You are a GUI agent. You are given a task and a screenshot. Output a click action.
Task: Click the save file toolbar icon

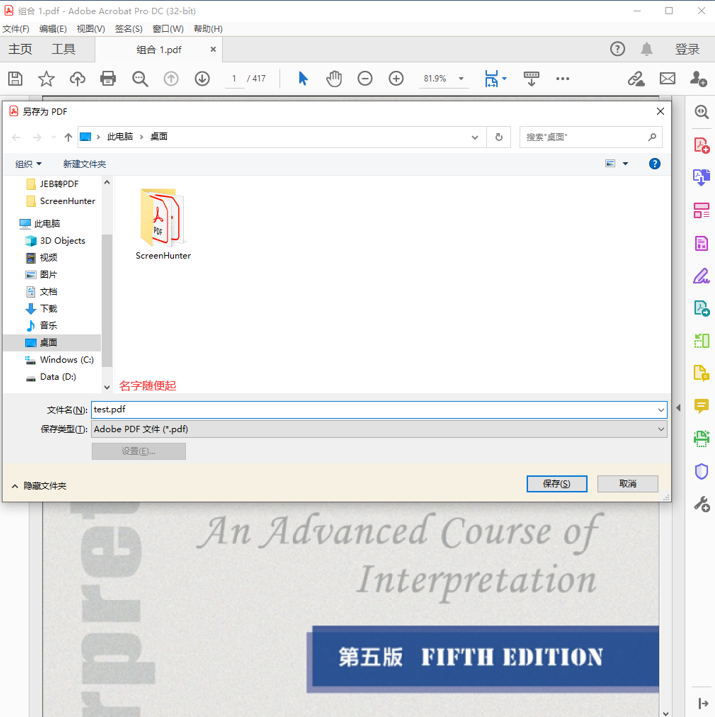click(x=15, y=79)
